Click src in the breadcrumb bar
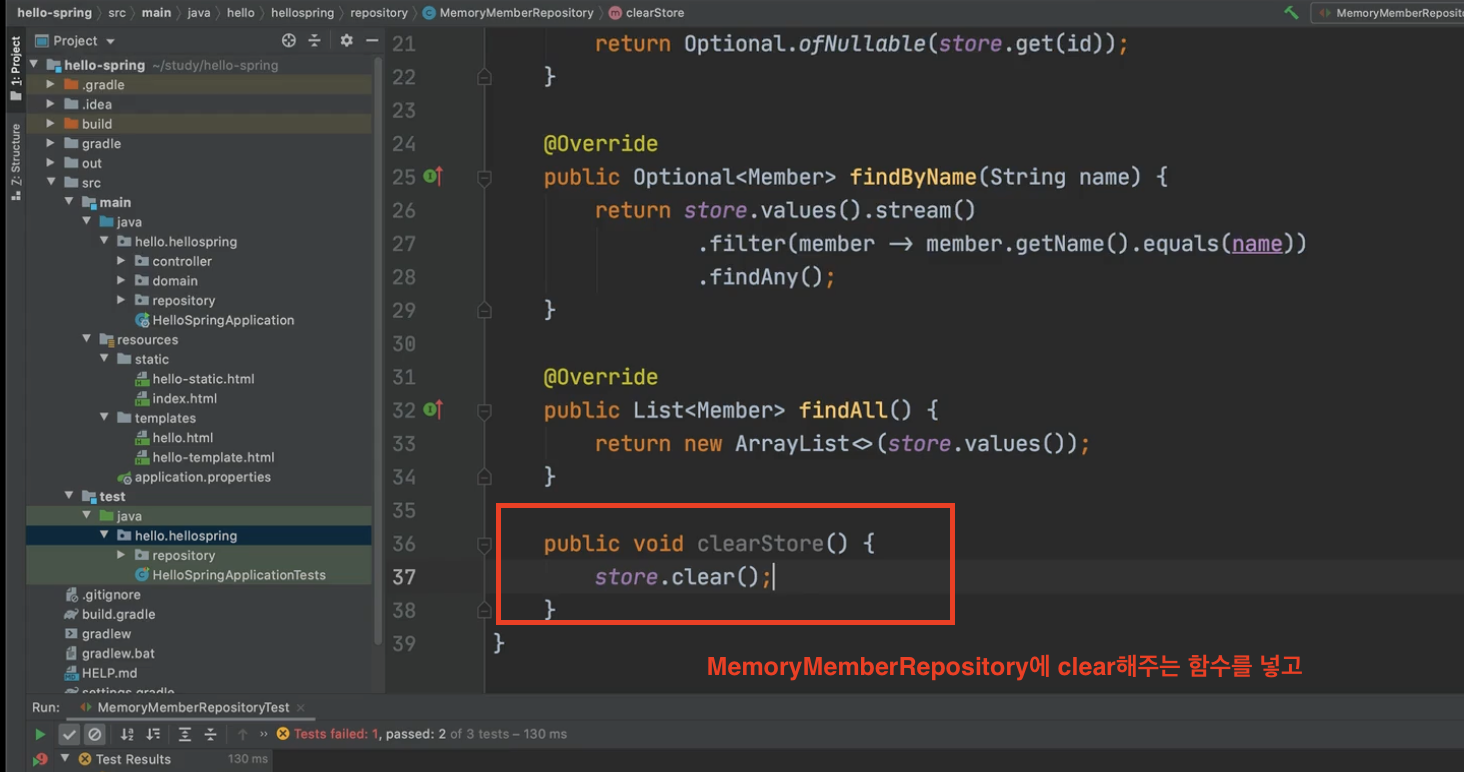Screen dimensions: 1464x772 pos(117,13)
